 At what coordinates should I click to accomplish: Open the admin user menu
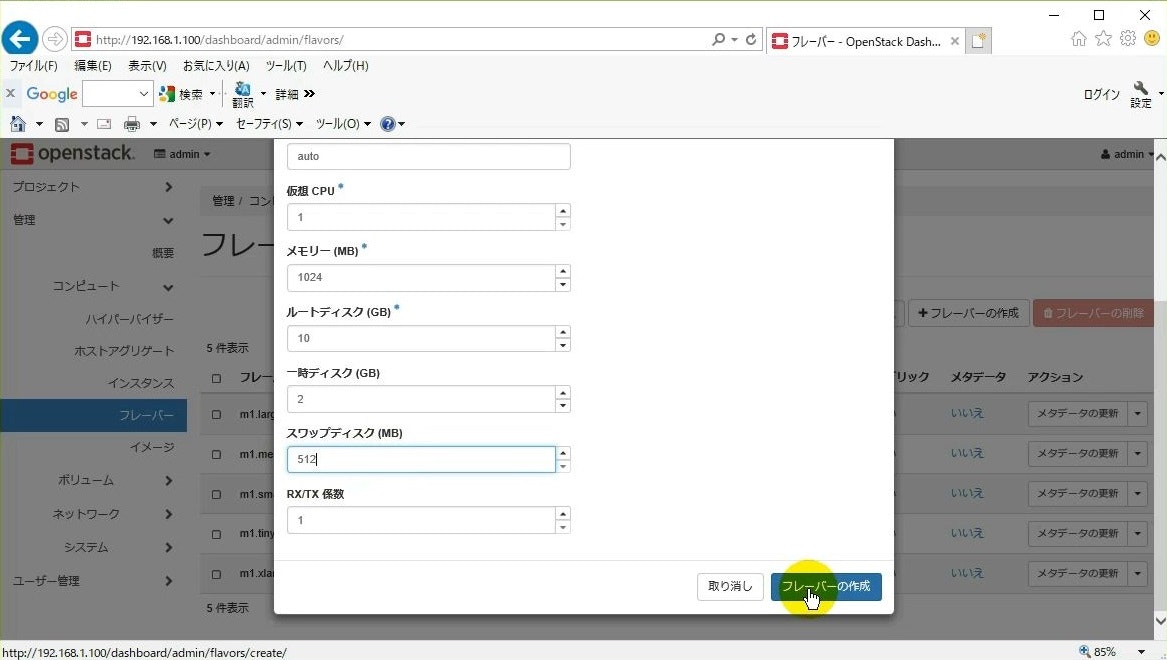[x=1127, y=154]
